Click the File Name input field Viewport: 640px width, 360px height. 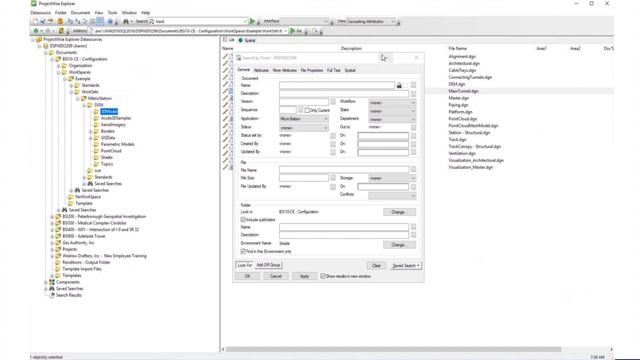[344, 169]
